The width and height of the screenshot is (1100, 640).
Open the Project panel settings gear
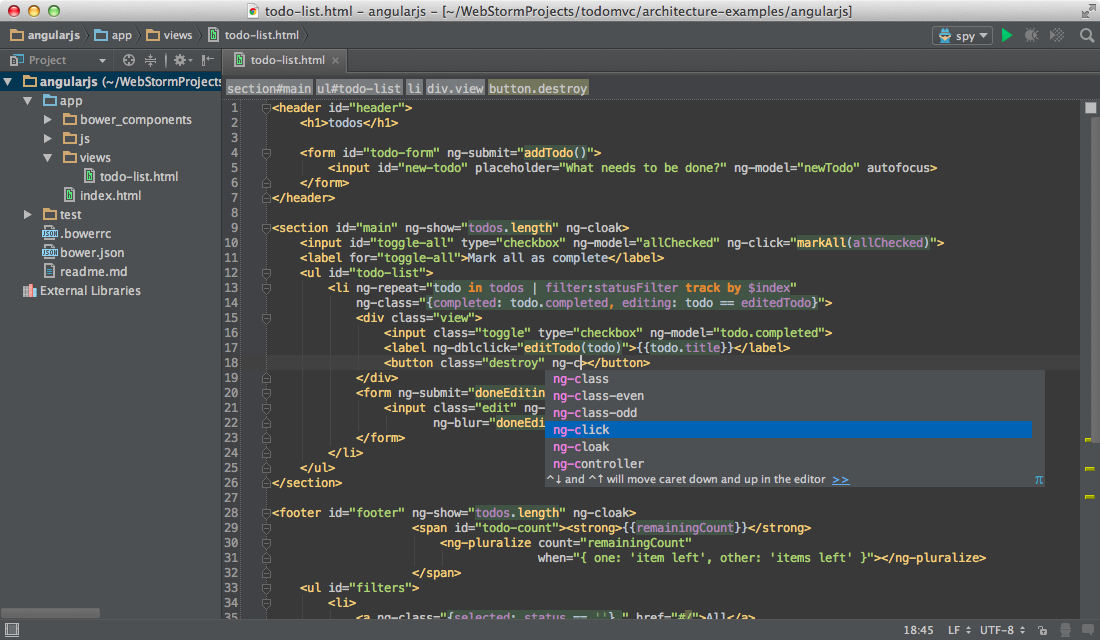pos(181,61)
